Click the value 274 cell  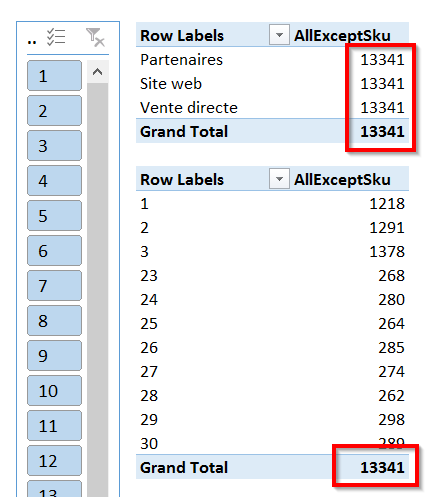point(391,372)
